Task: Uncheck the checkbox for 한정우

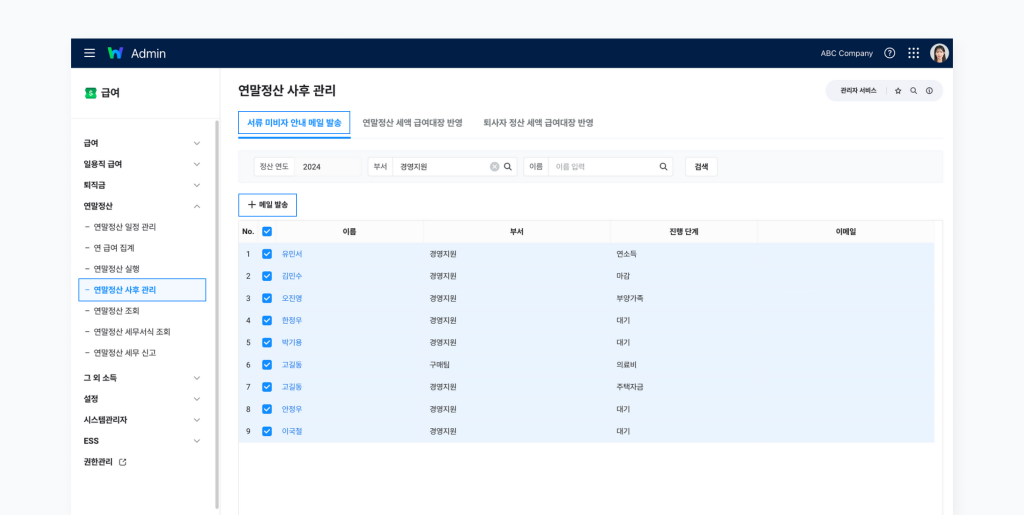Action: tap(266, 320)
